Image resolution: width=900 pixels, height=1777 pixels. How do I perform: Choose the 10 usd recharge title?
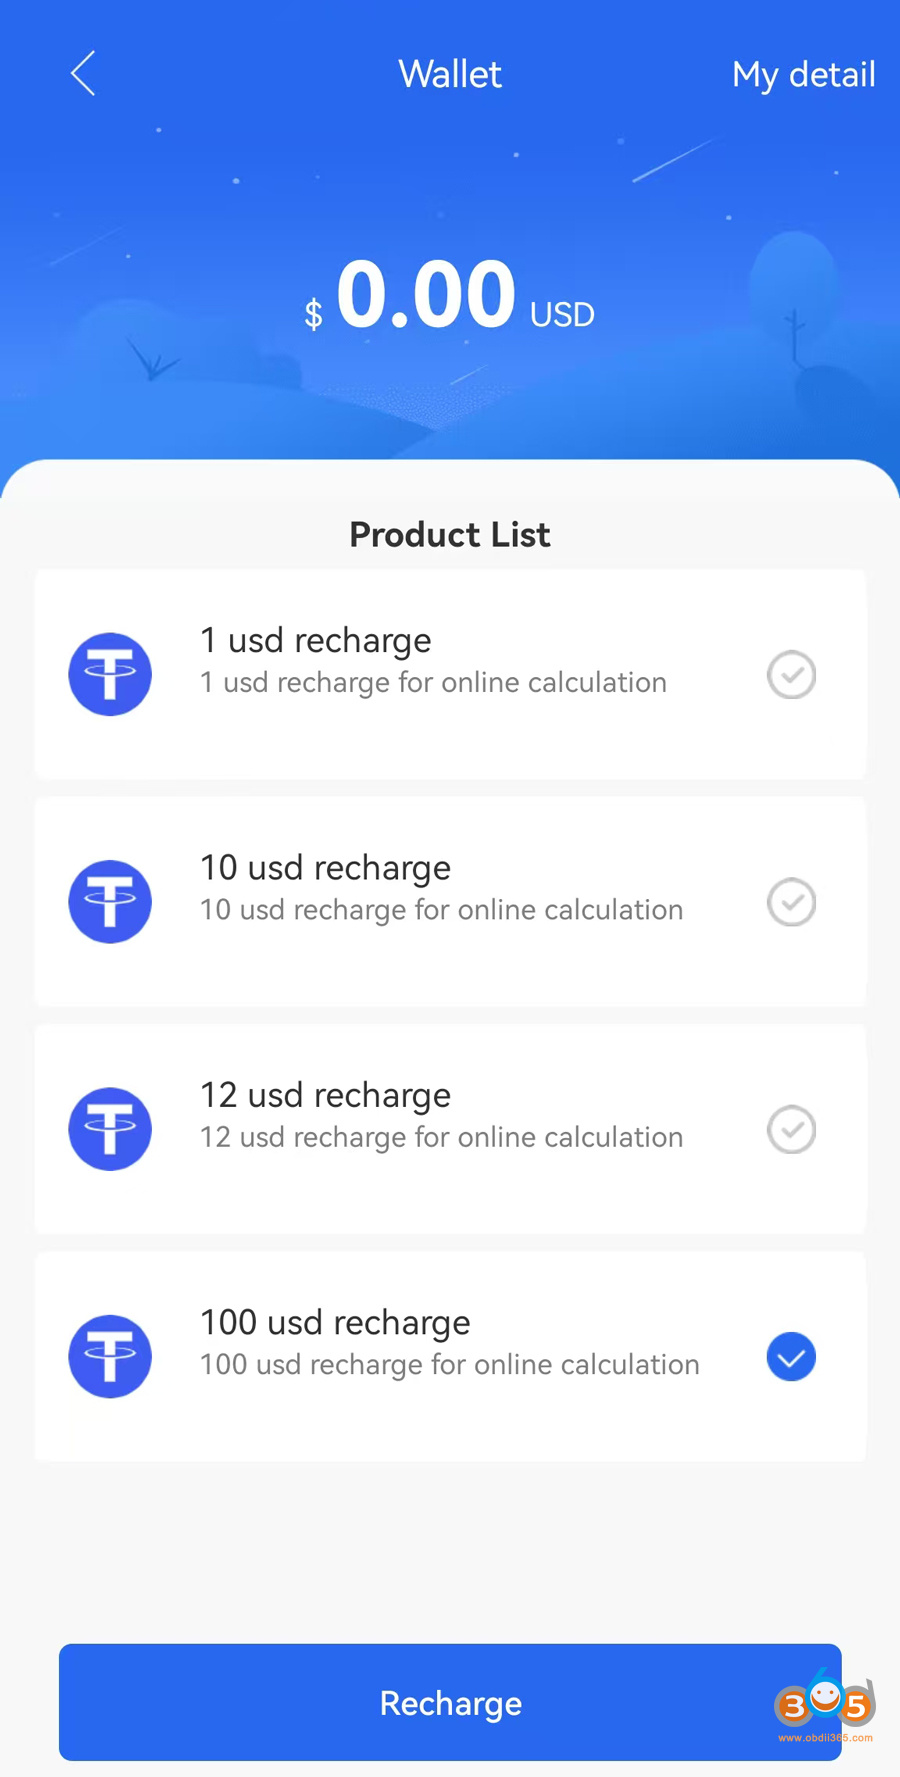pos(325,867)
